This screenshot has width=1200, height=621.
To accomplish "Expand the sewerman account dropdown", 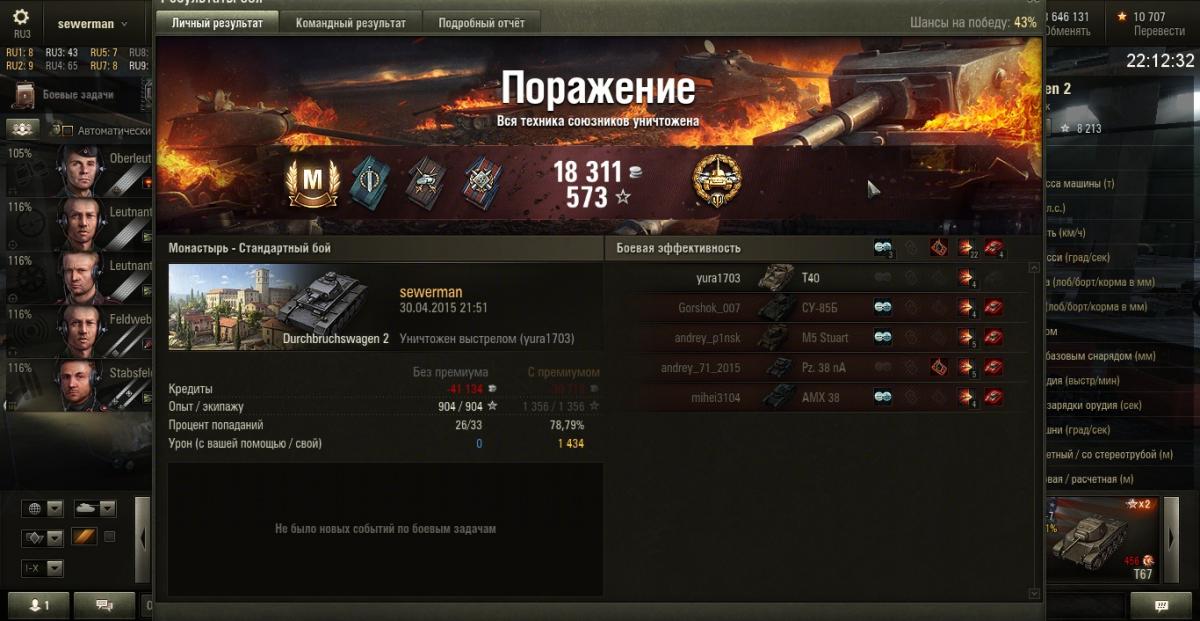I will pyautogui.click(x=93, y=23).
